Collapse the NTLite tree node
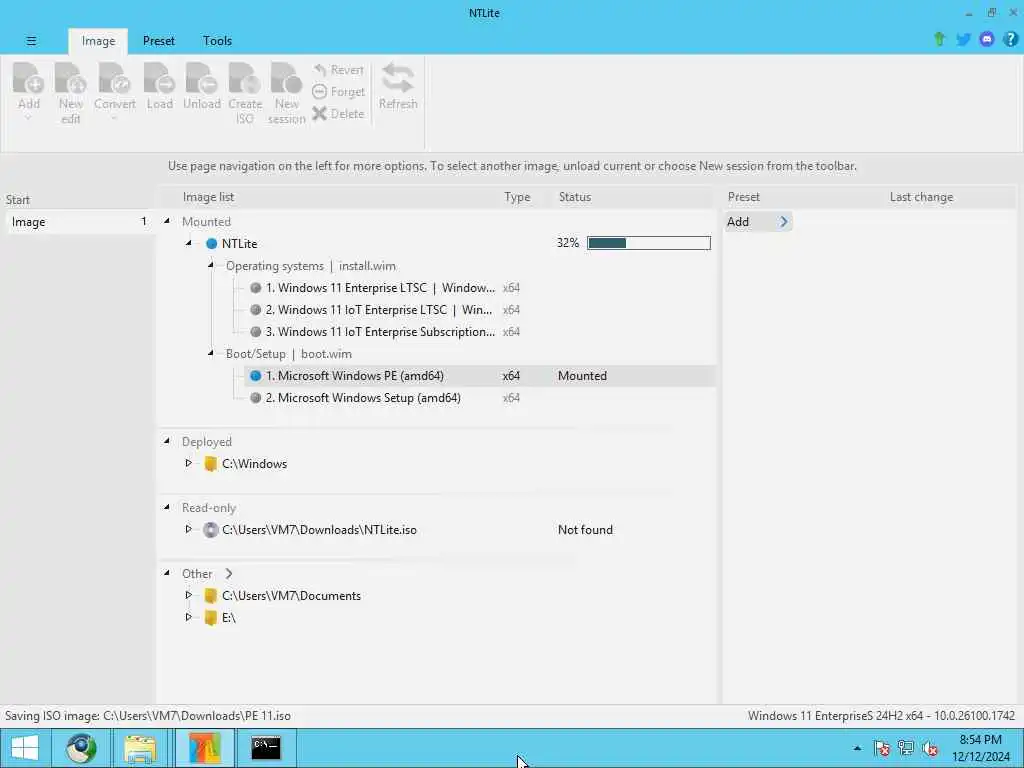The height and width of the screenshot is (768, 1024). tap(189, 243)
